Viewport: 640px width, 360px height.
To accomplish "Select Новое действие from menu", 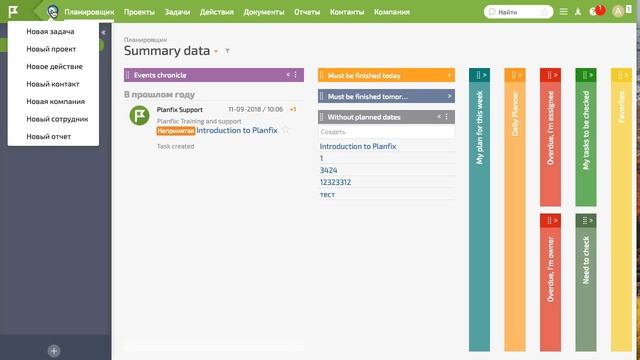I will click(x=54, y=67).
